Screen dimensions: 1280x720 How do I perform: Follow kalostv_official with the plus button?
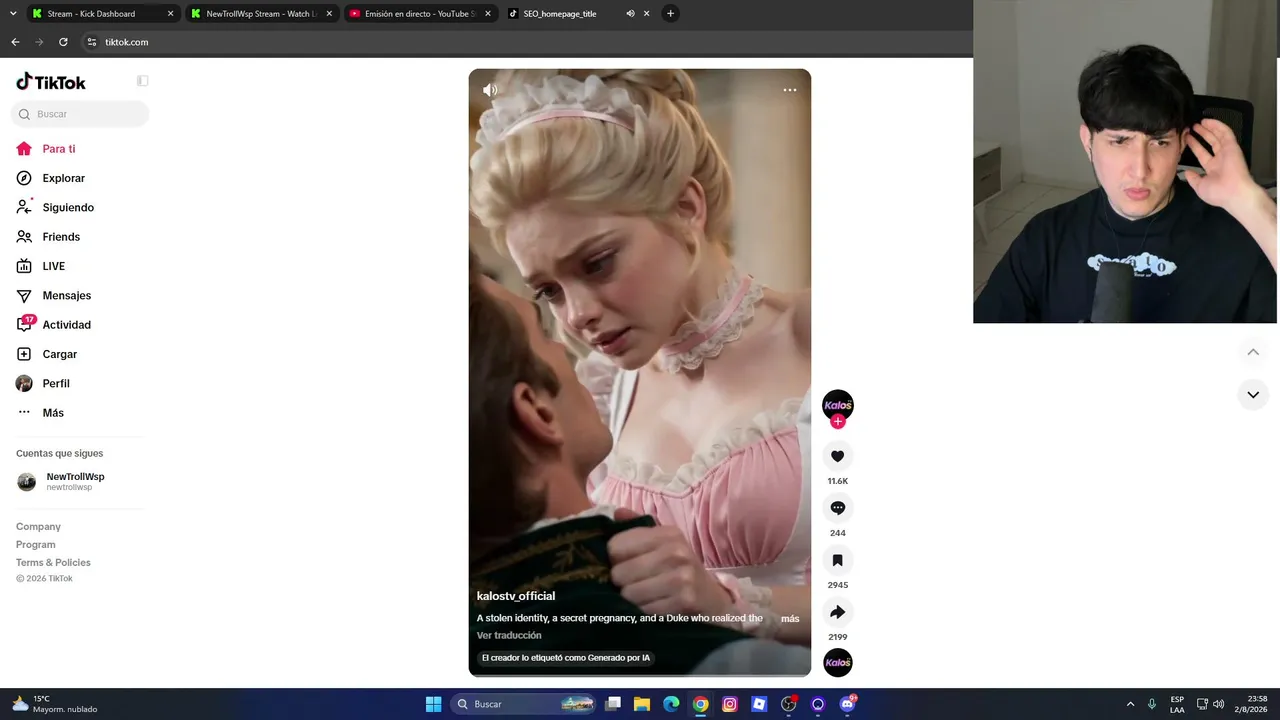(x=838, y=422)
